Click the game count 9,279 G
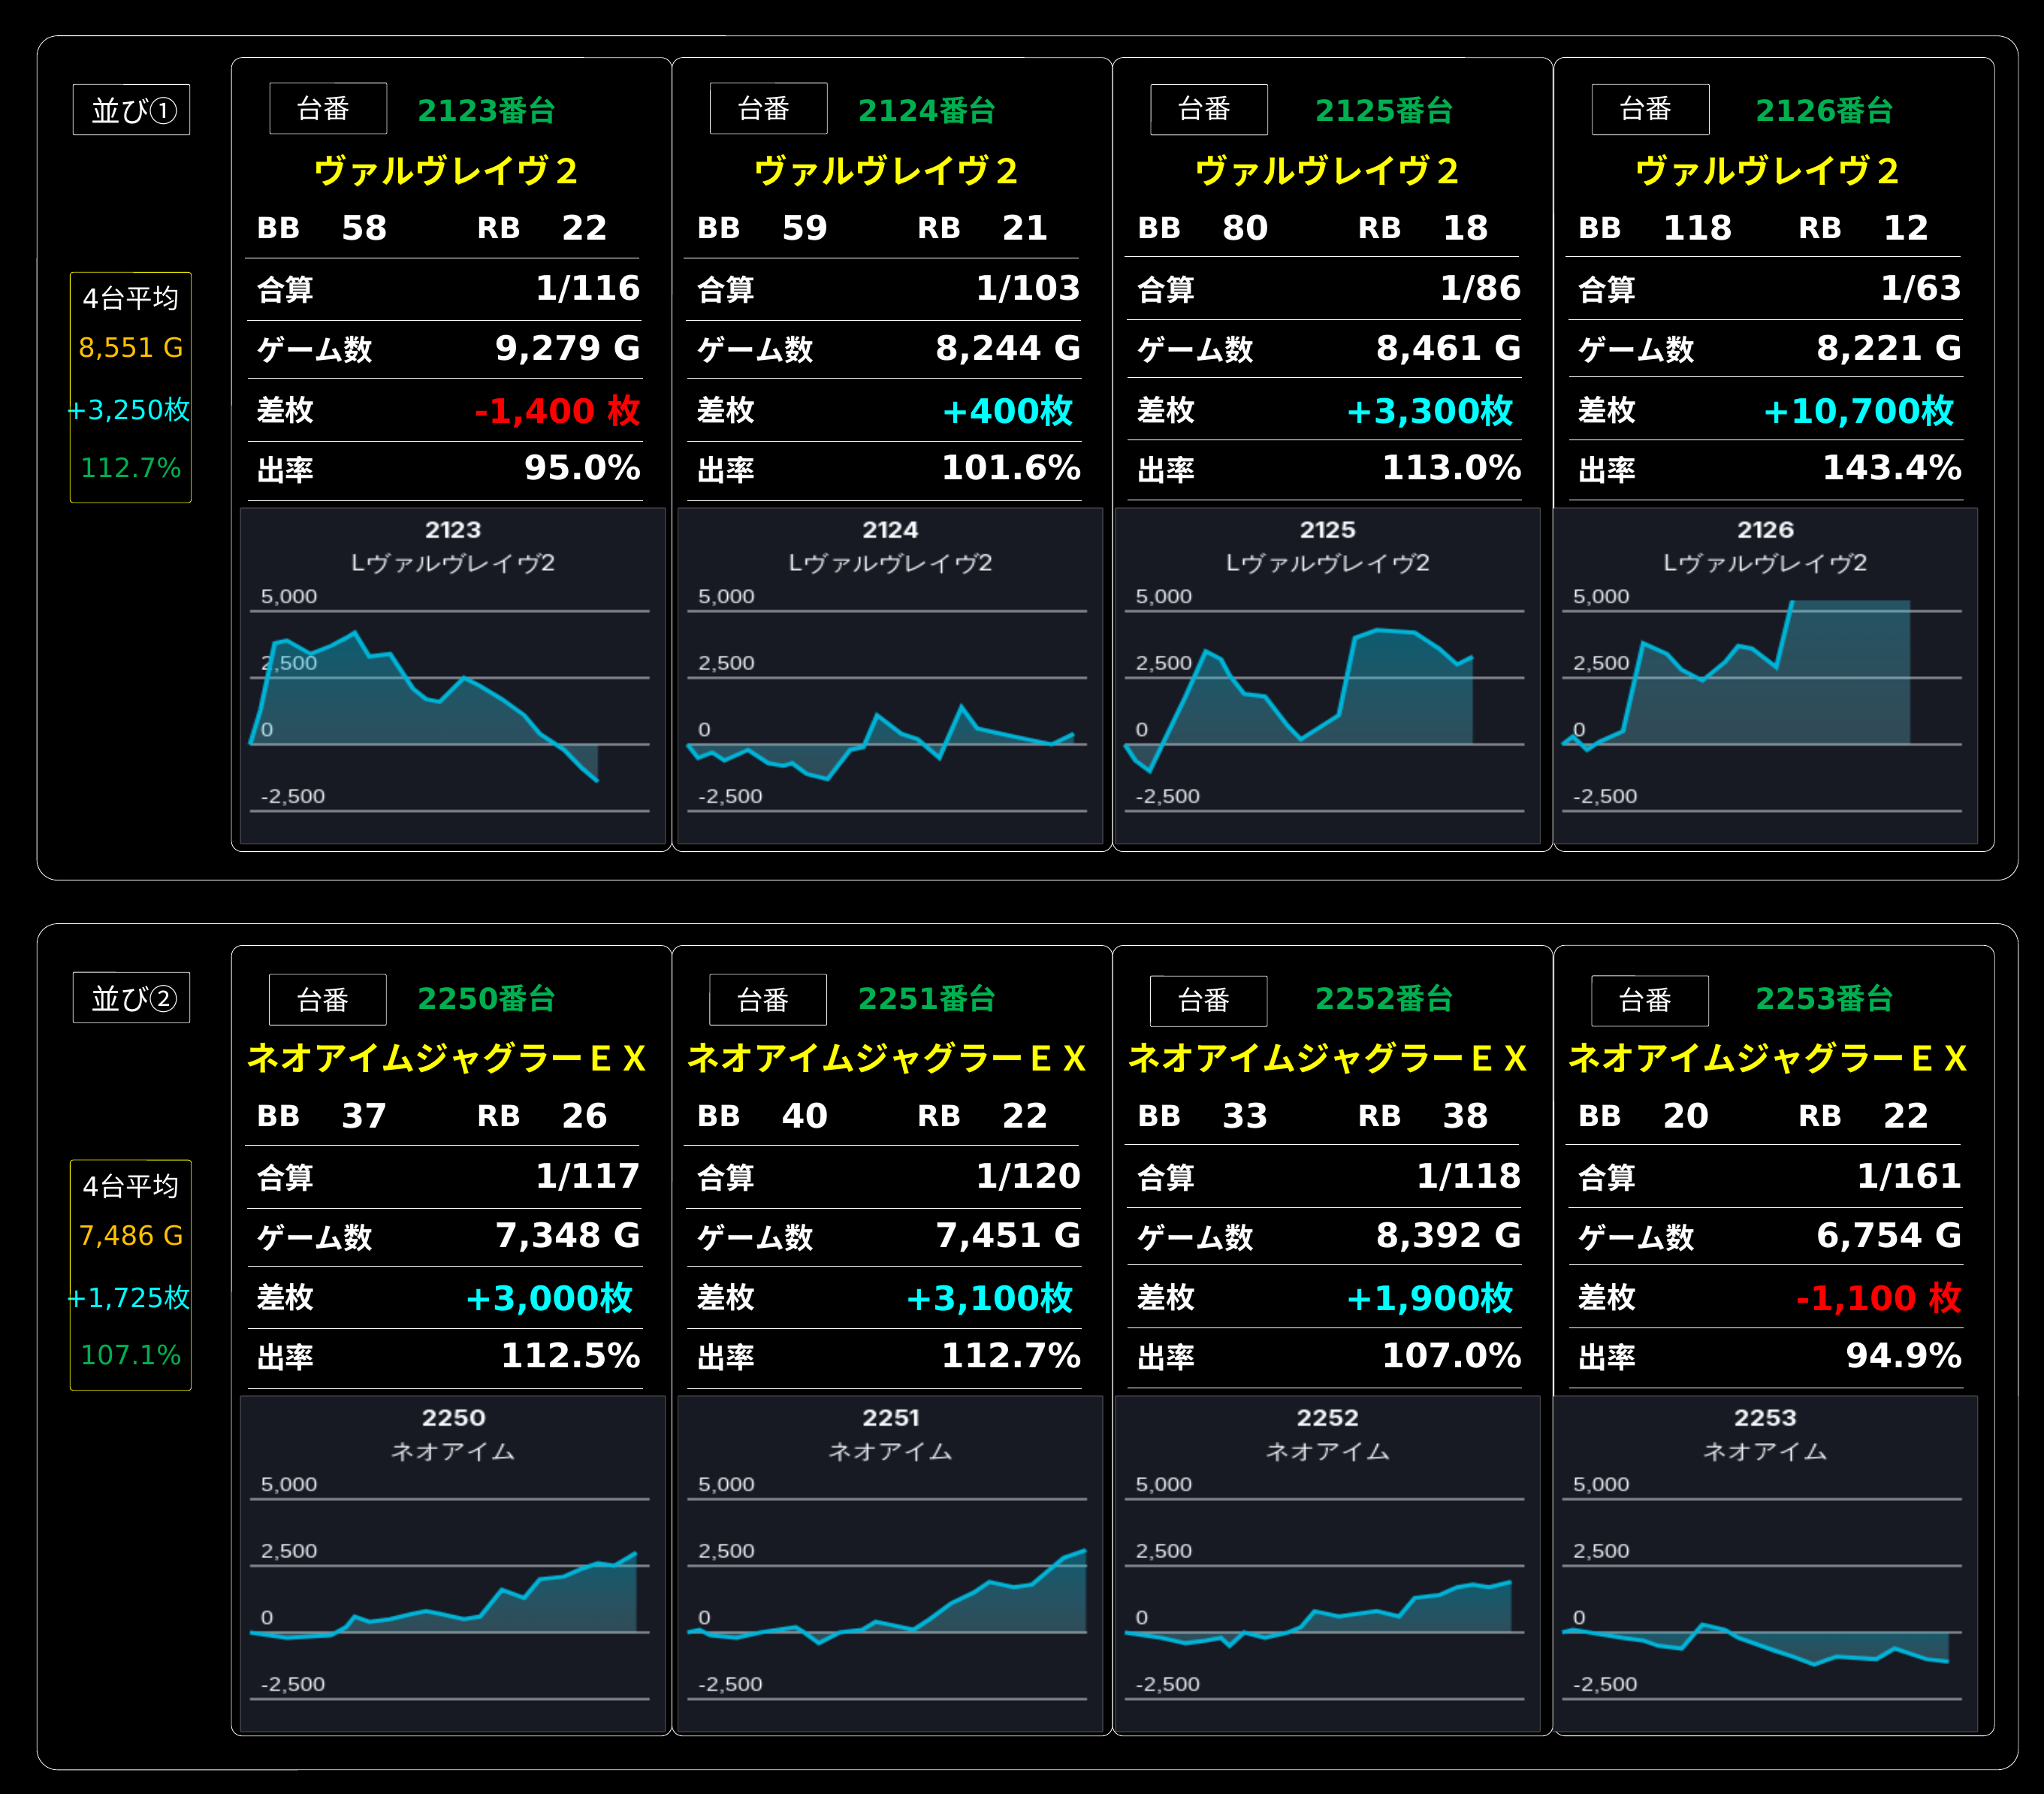2044x1794 pixels. pyautogui.click(x=568, y=348)
